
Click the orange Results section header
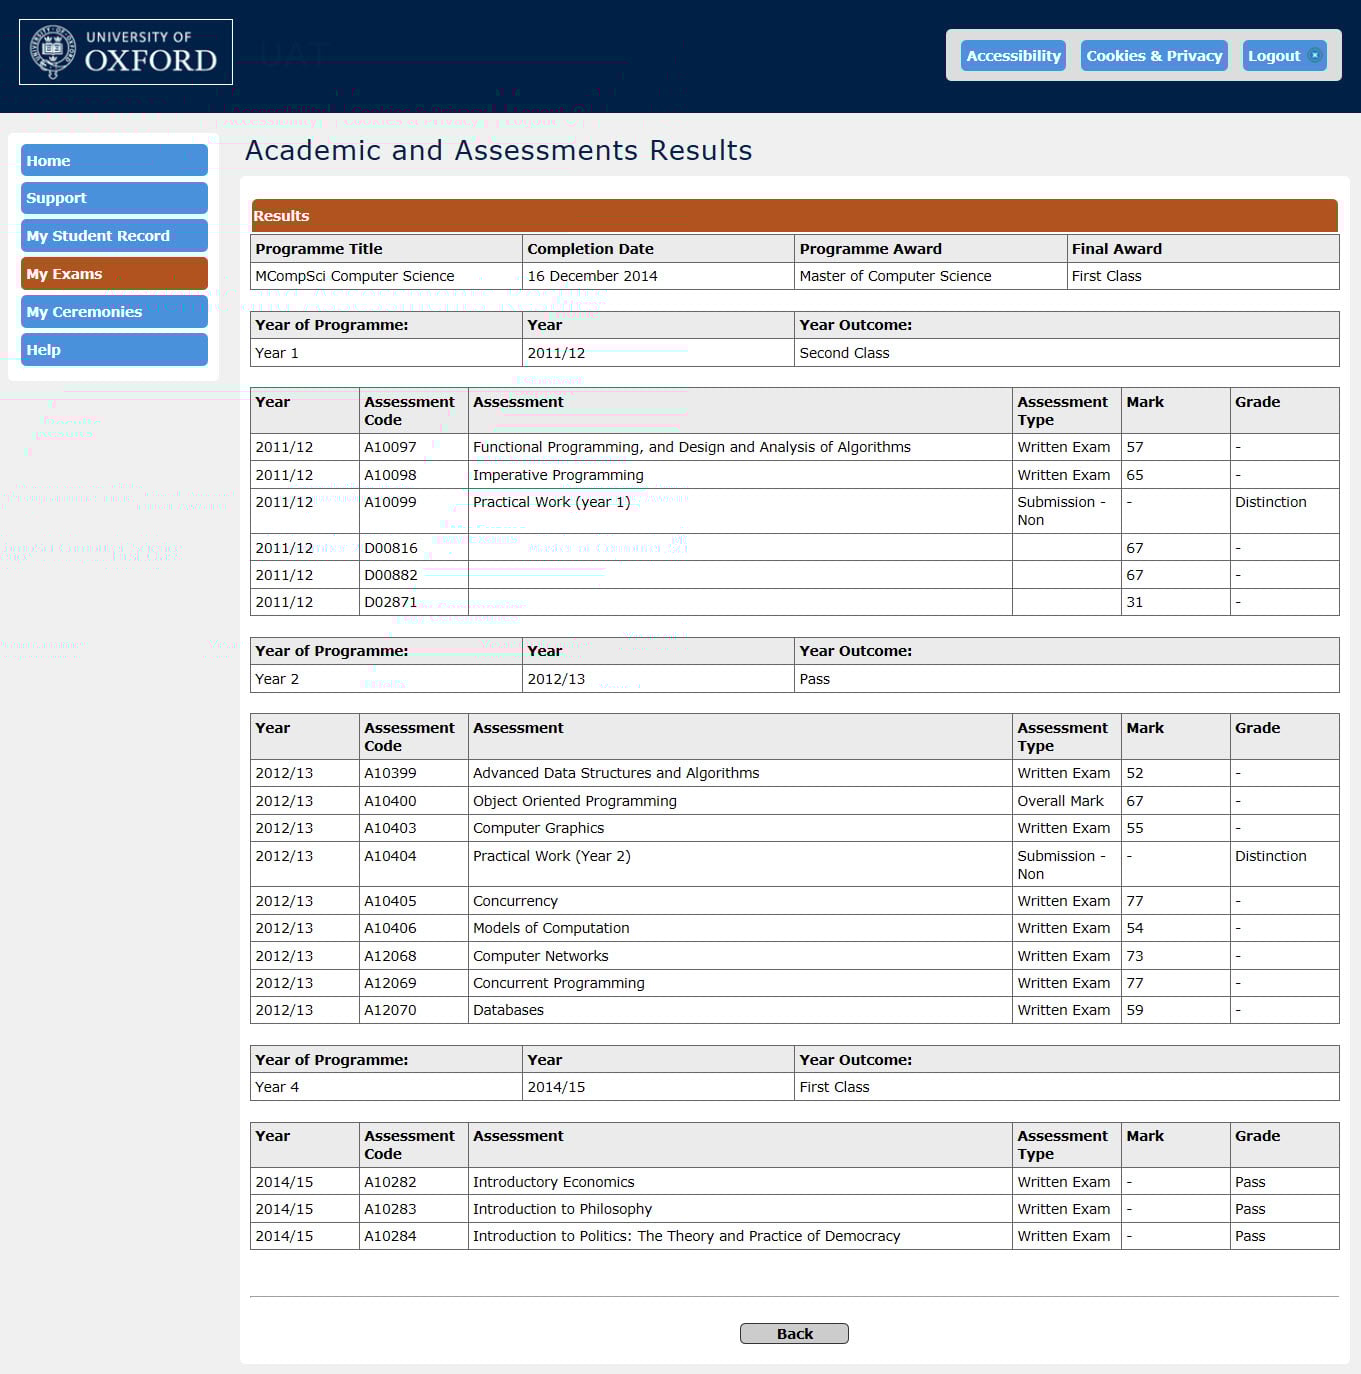coord(794,216)
